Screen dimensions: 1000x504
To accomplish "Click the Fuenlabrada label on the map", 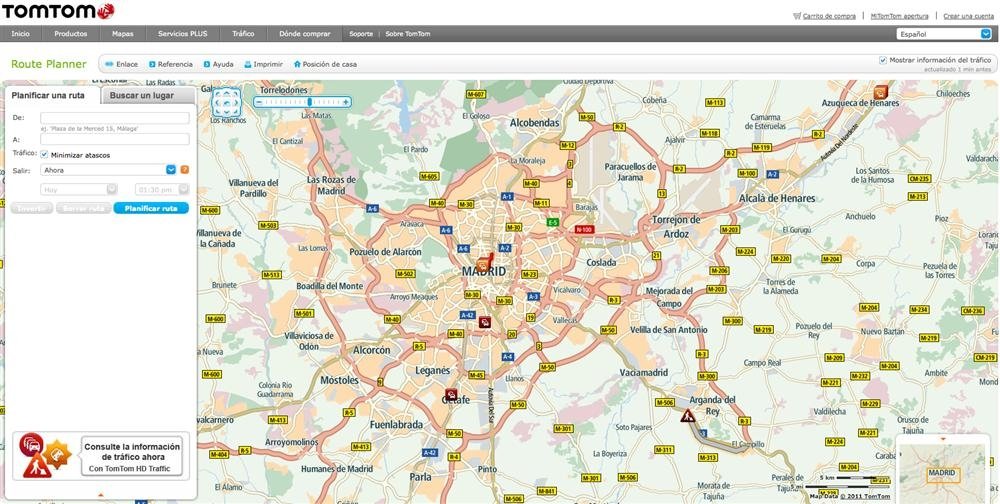I will [396, 425].
